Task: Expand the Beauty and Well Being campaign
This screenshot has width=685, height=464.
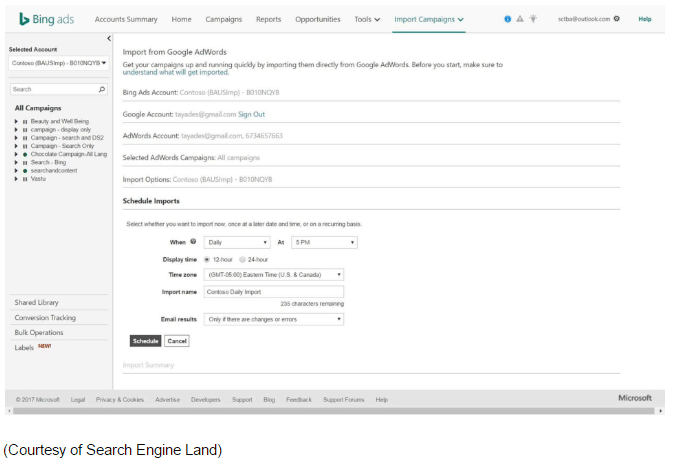Action: [16, 121]
